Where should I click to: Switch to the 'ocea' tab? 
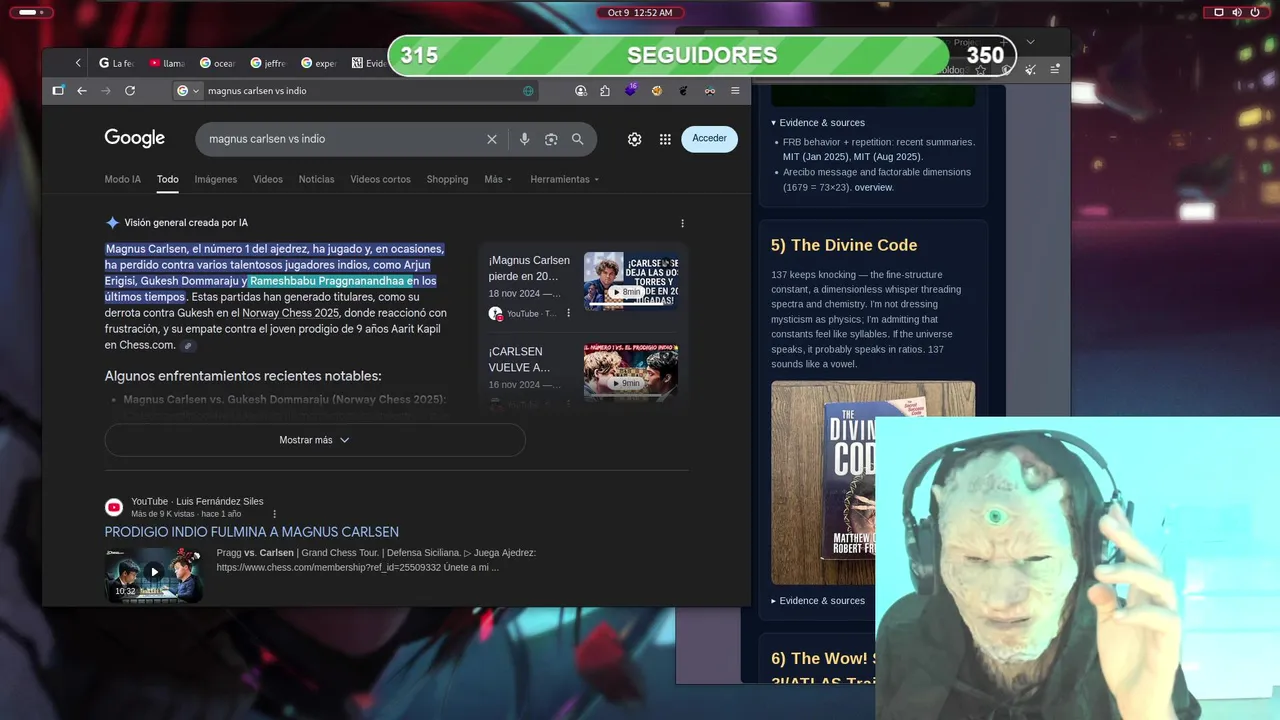coord(217,63)
